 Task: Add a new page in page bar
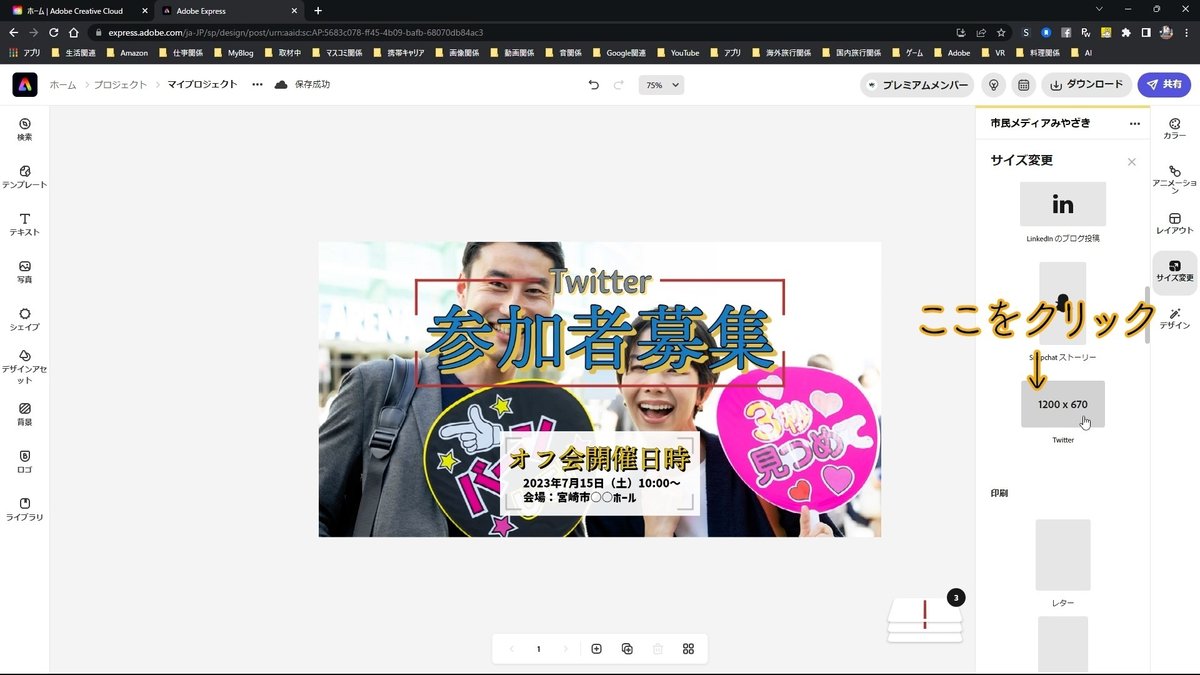(596, 649)
